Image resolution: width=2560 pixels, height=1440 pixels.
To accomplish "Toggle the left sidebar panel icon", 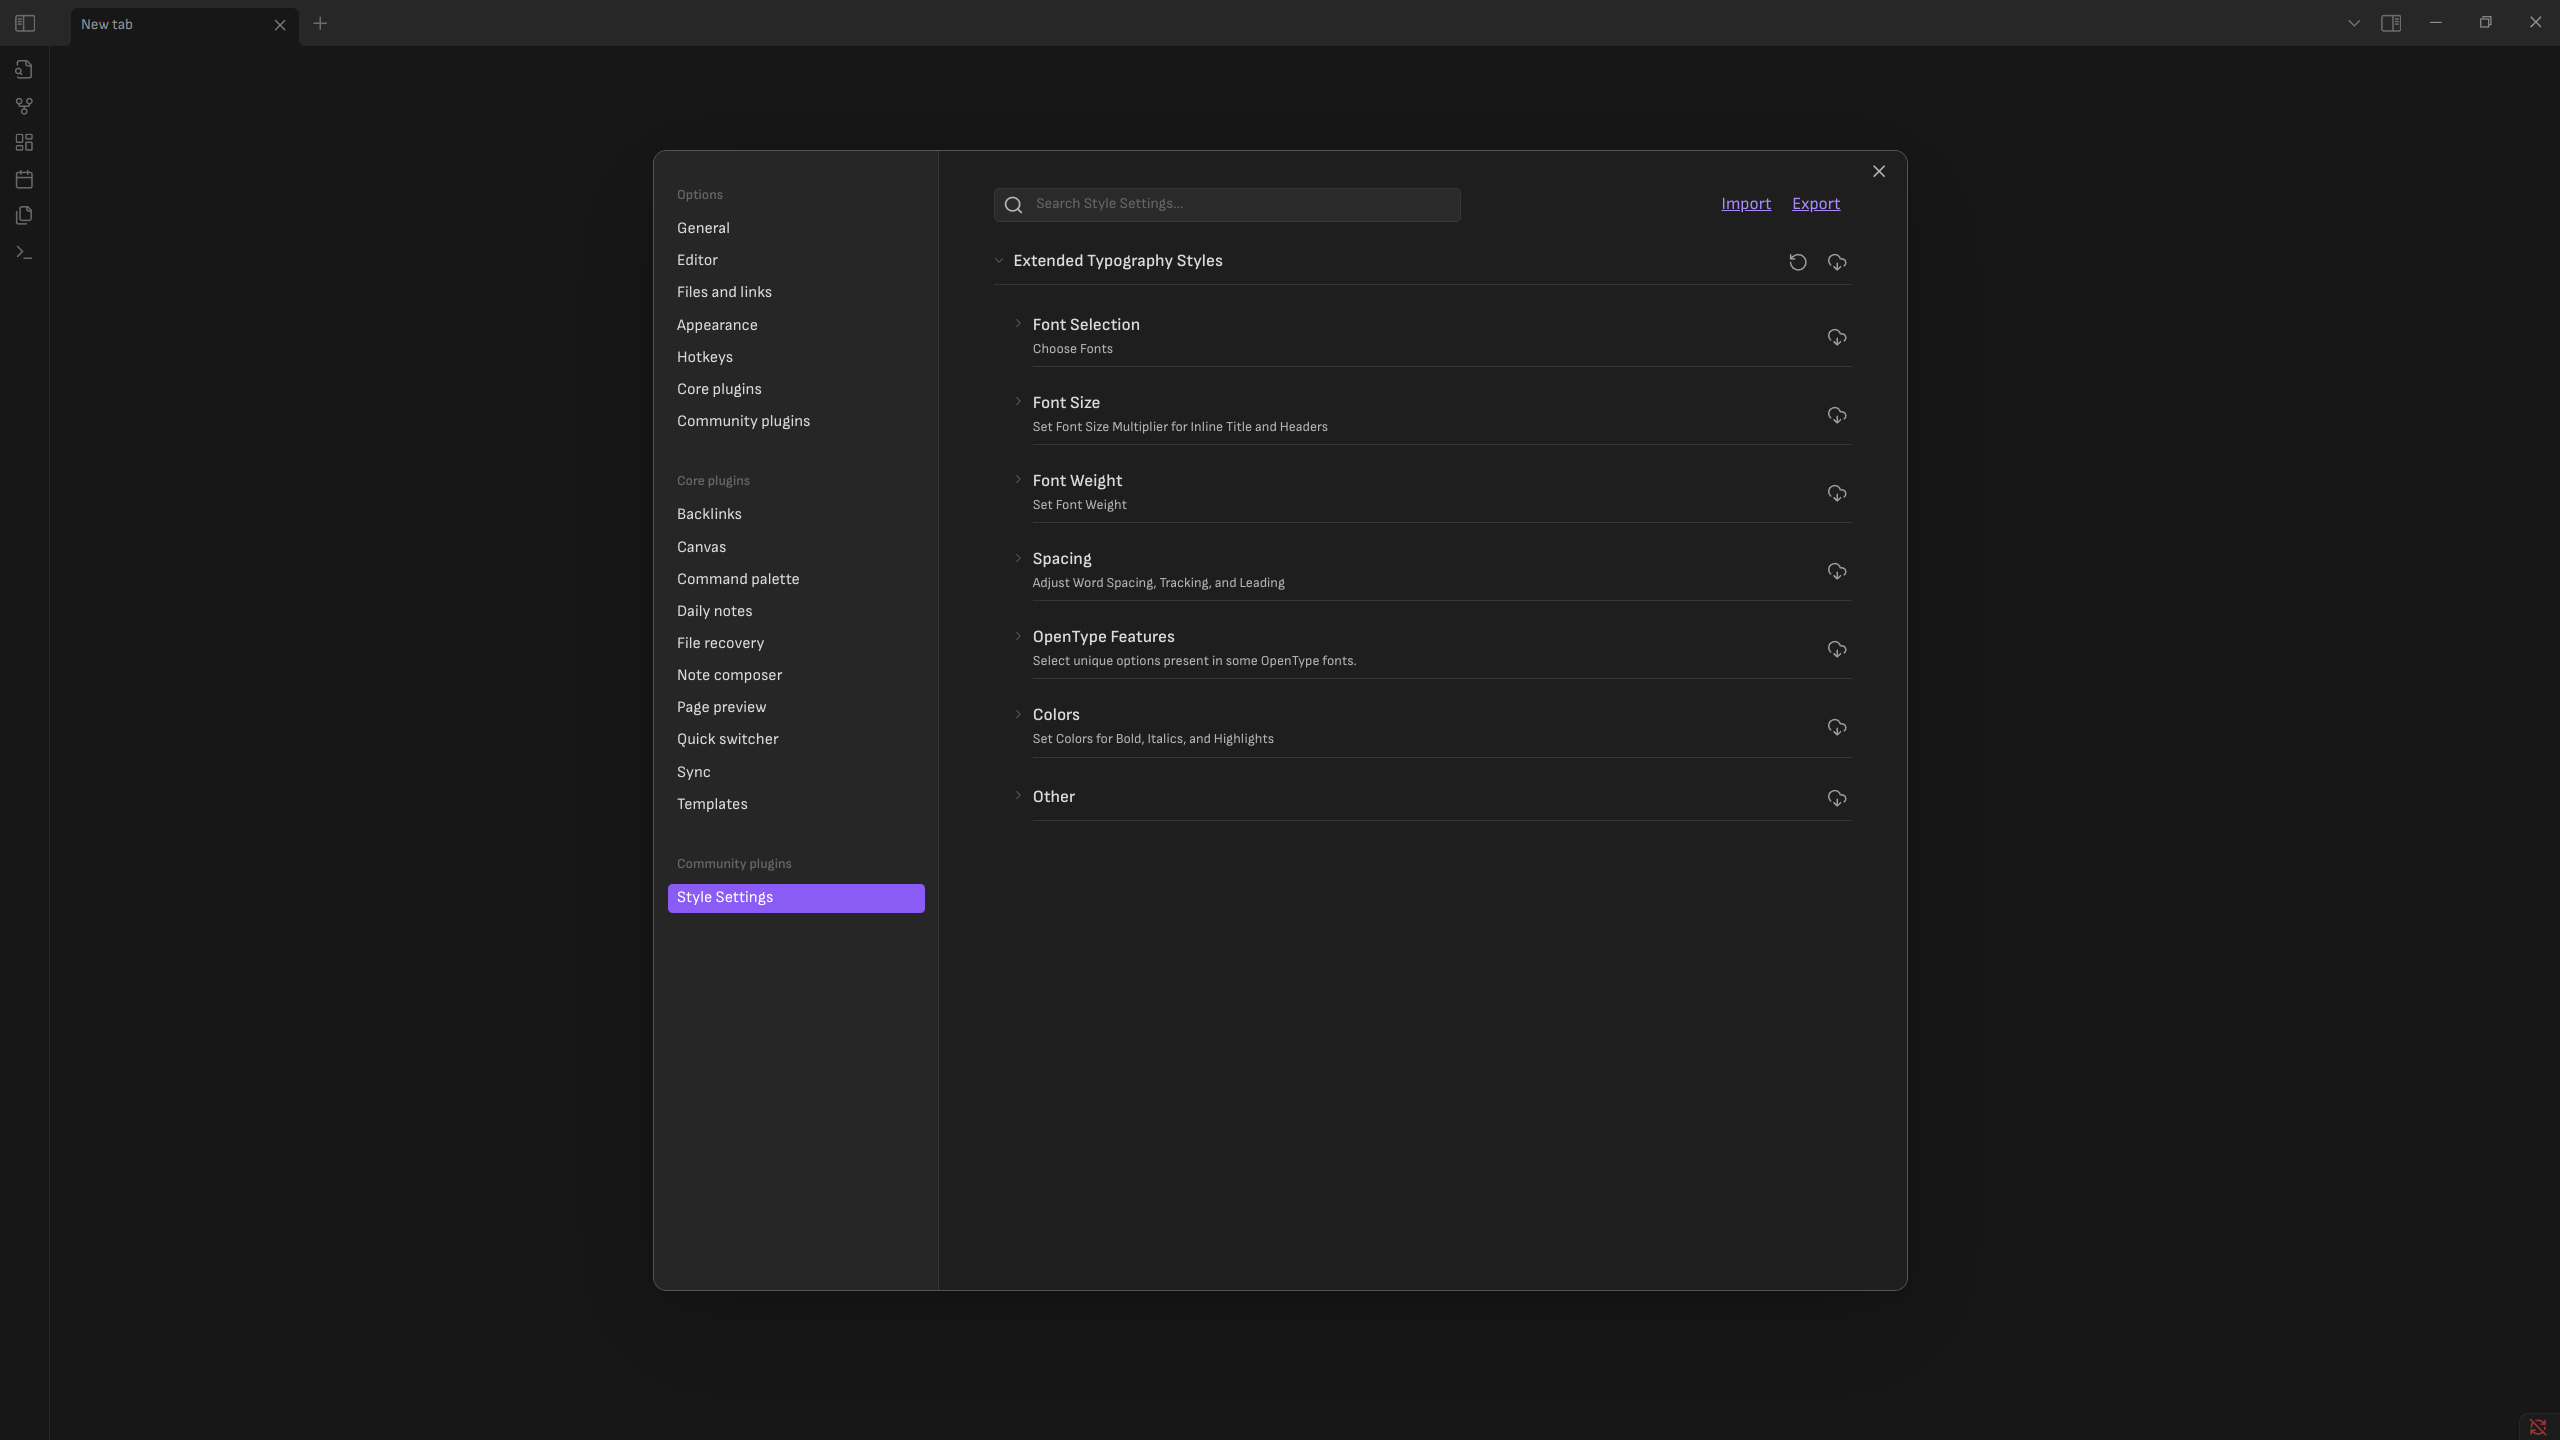I will [x=25, y=23].
